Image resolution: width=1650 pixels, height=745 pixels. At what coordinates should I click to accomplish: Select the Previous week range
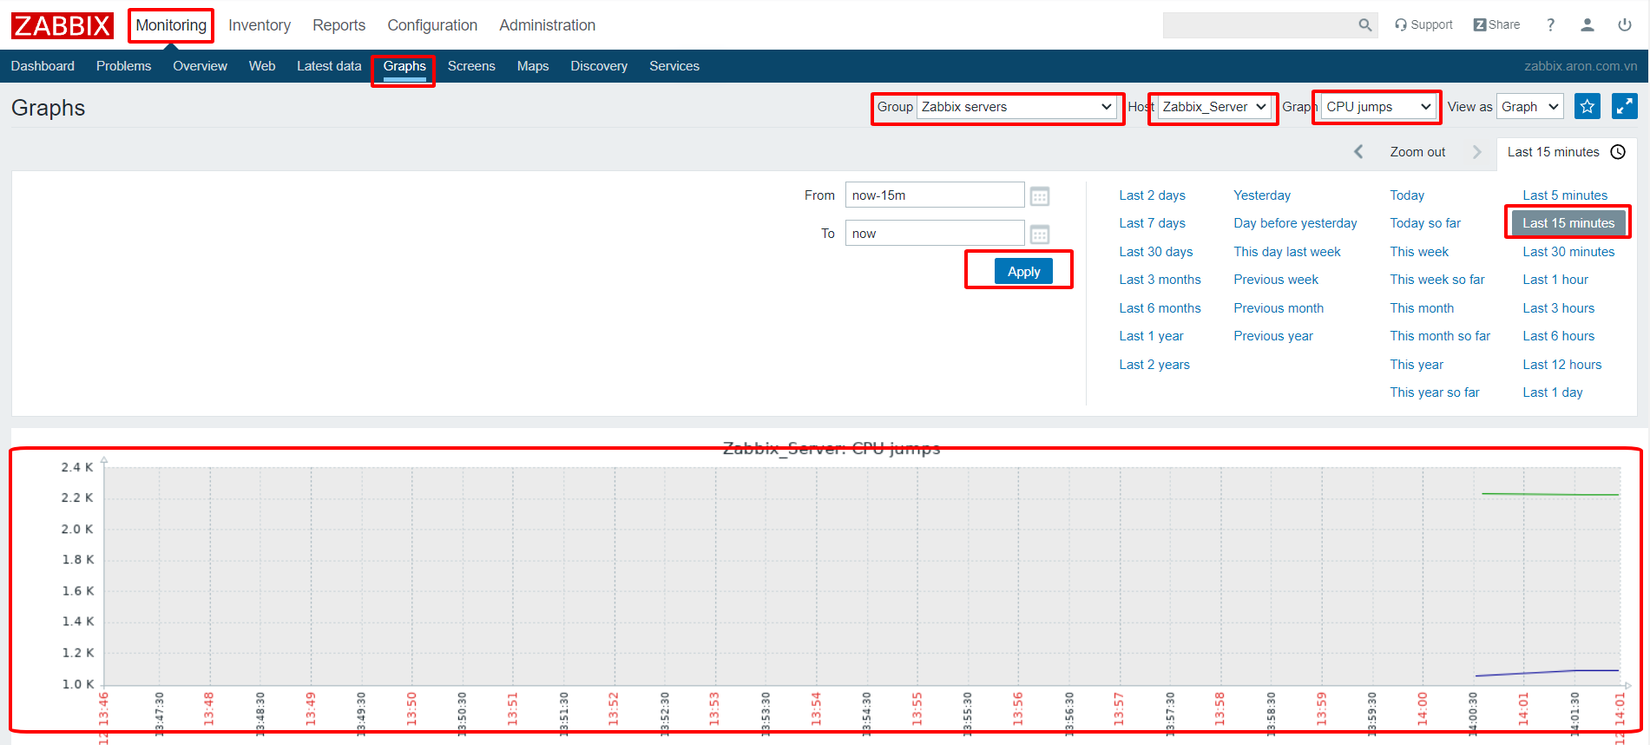[1276, 280]
